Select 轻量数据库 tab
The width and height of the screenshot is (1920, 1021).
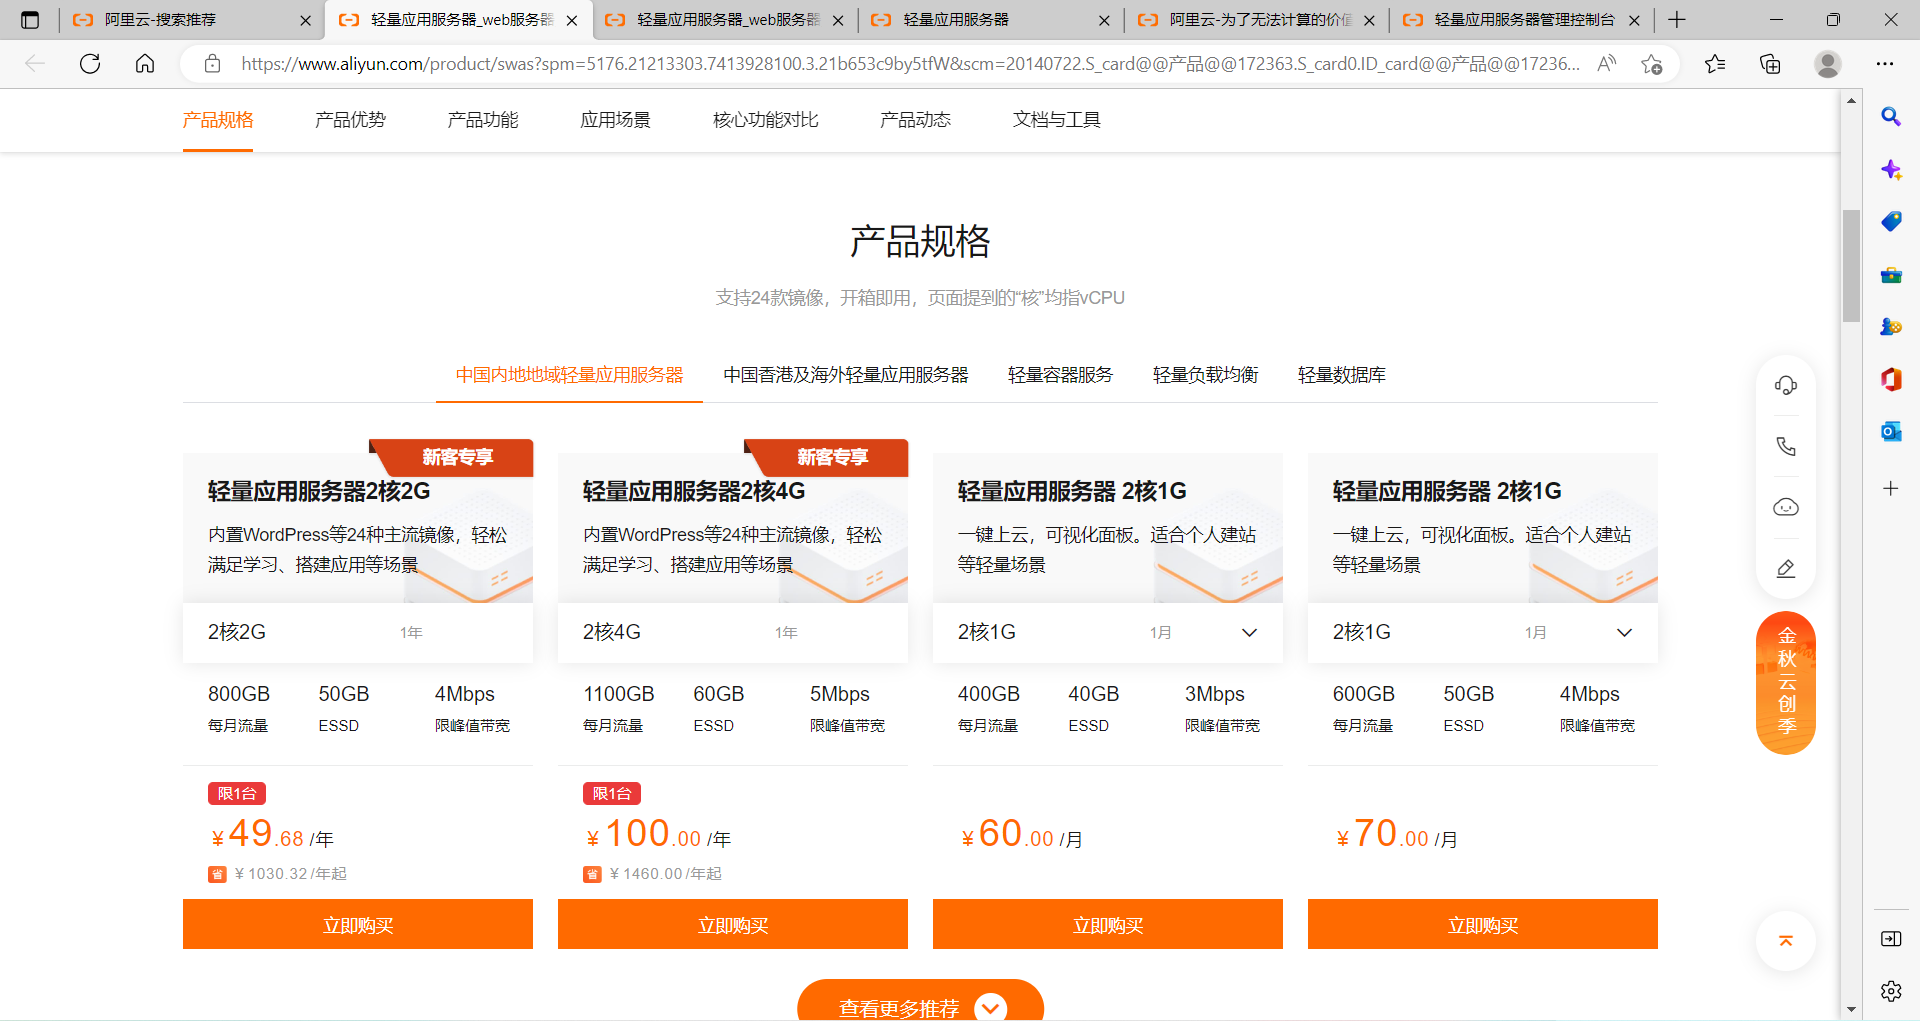1341,375
